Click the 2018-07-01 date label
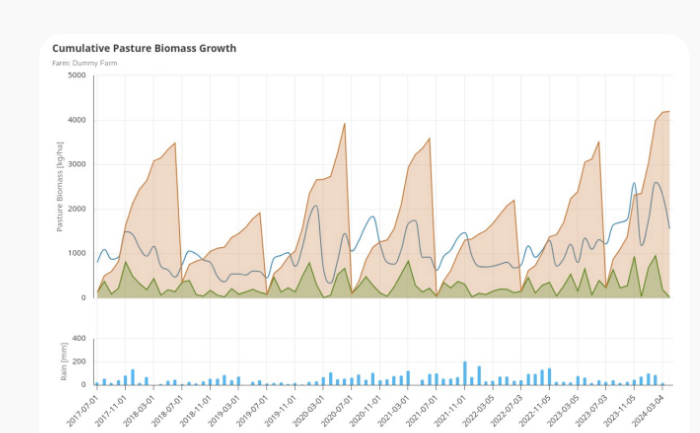 tap(168, 411)
